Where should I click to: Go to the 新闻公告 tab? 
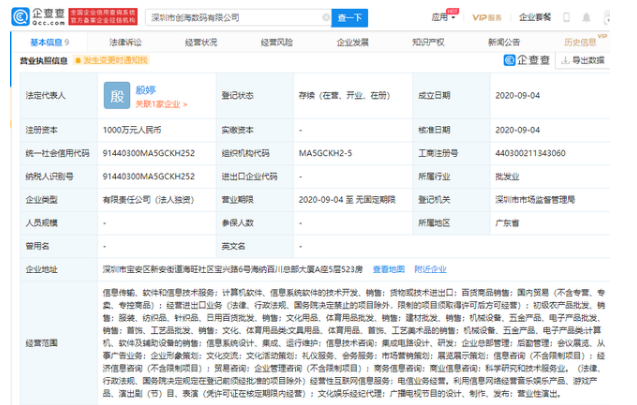(504, 42)
